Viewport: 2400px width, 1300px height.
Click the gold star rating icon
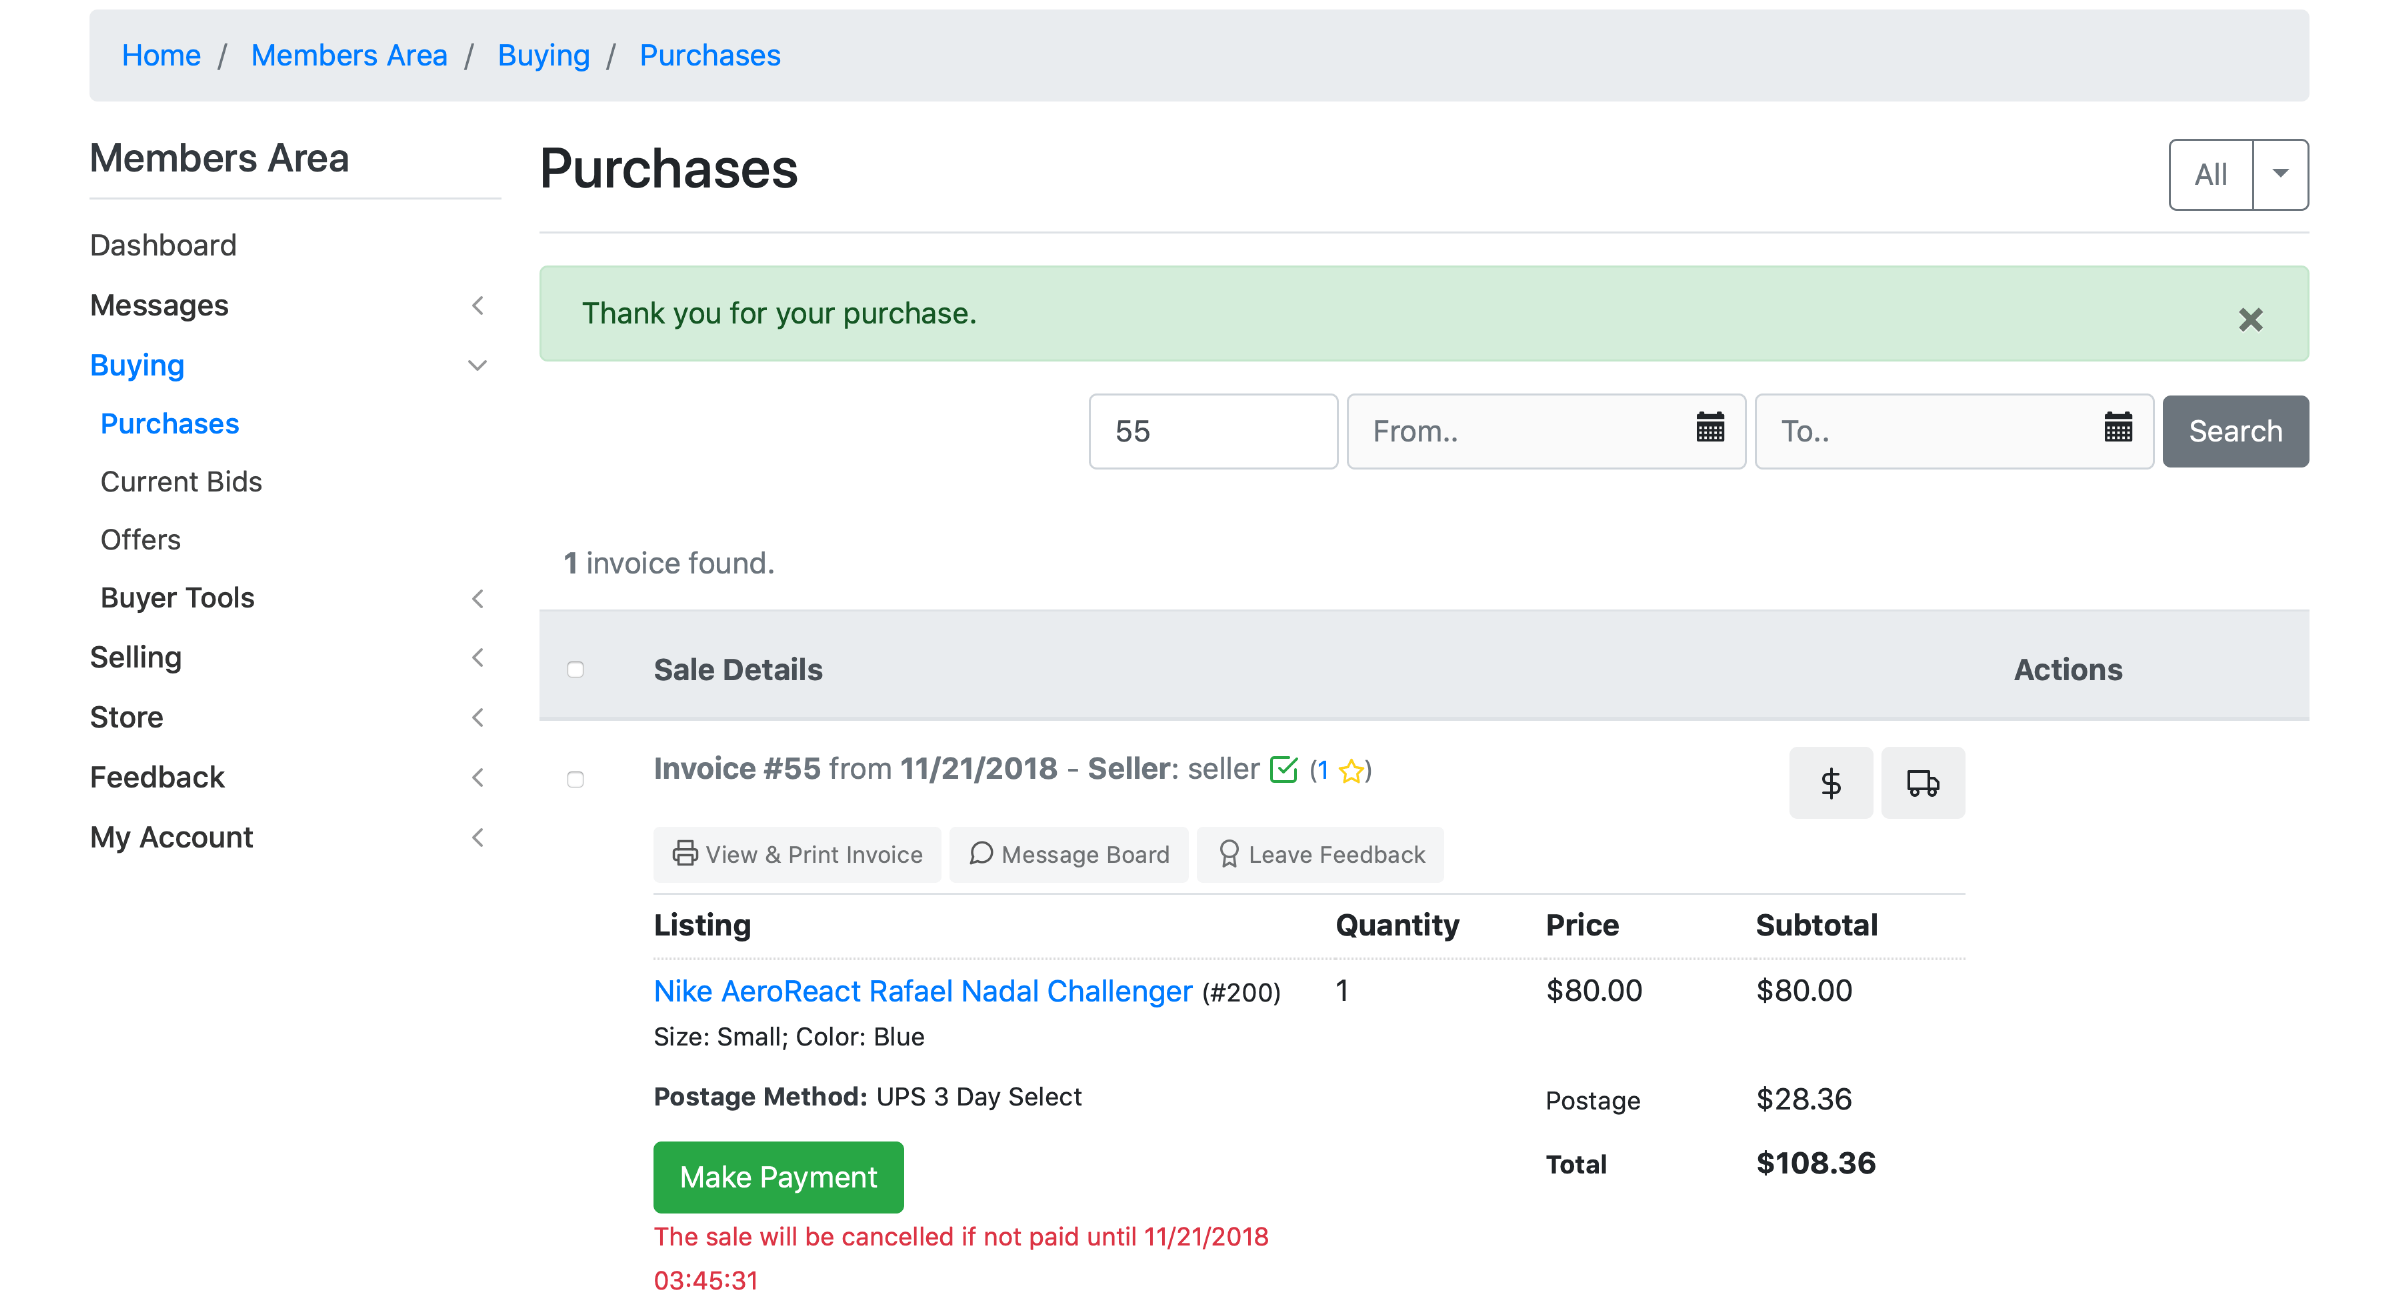(1352, 771)
